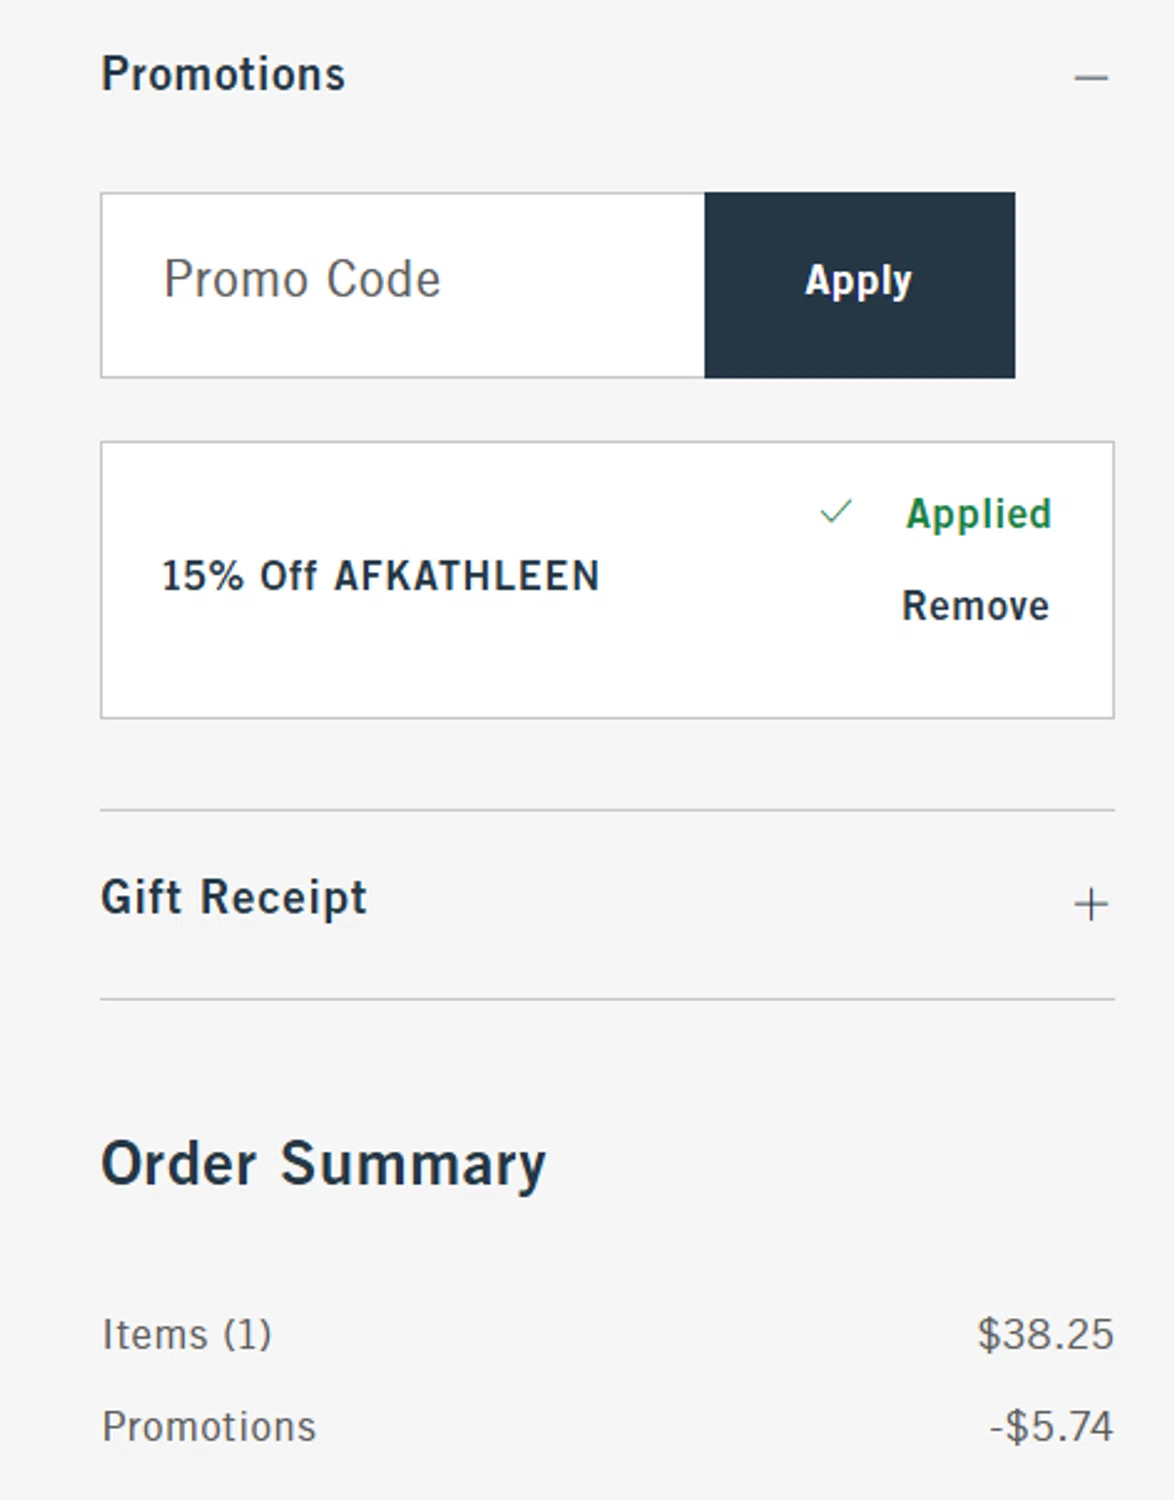Click the green applied checkmark icon

[835, 512]
